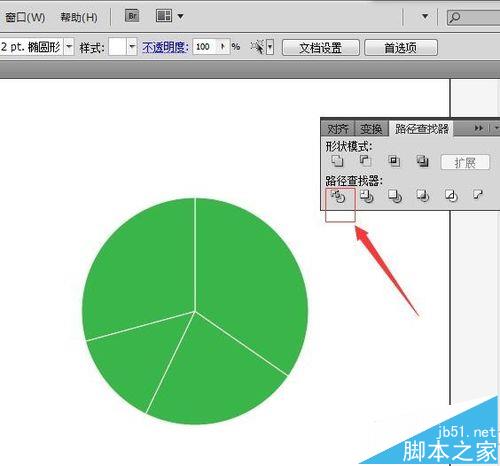Apply the Trim pathfinder
The height and width of the screenshot is (466, 500).
click(x=367, y=196)
